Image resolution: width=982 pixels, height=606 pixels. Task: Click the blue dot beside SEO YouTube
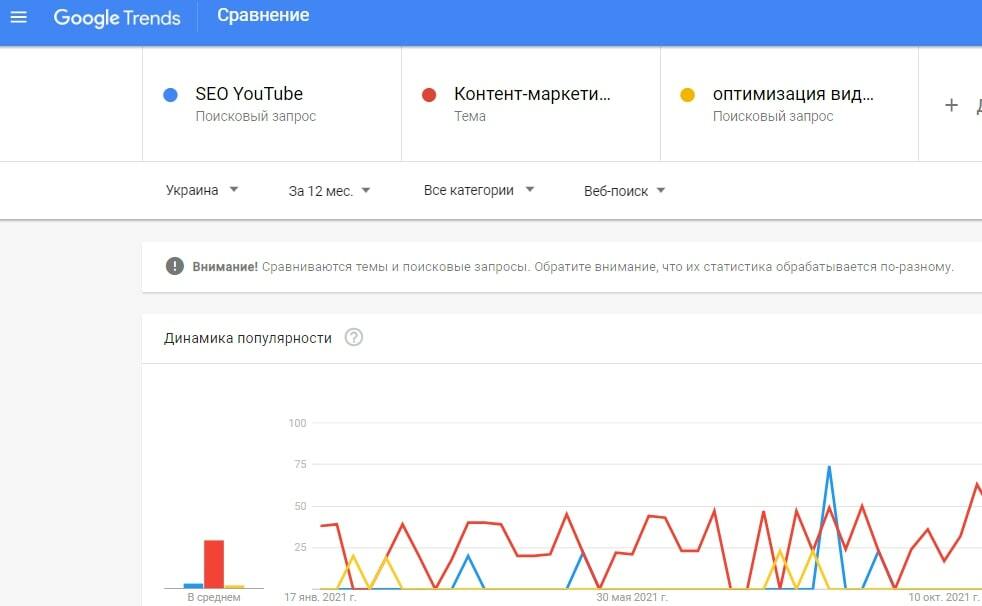tap(170, 95)
